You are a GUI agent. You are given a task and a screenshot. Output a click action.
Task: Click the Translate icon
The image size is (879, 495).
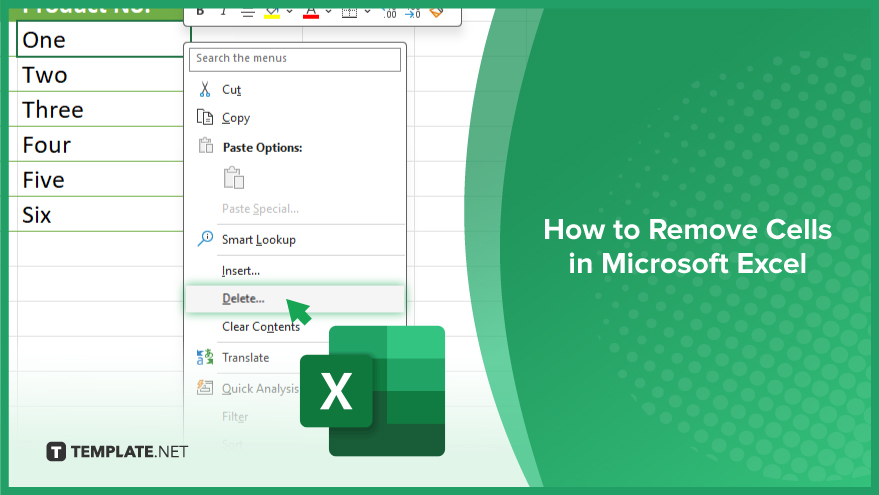click(205, 357)
